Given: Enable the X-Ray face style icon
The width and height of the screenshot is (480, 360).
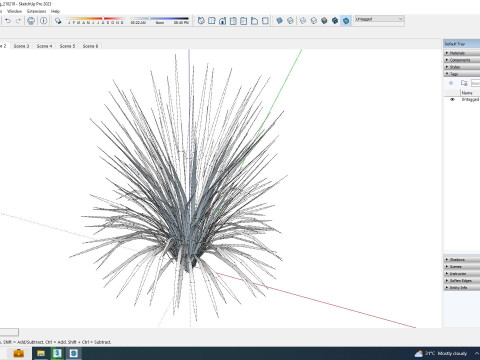Looking at the screenshot, I should point(280,21).
